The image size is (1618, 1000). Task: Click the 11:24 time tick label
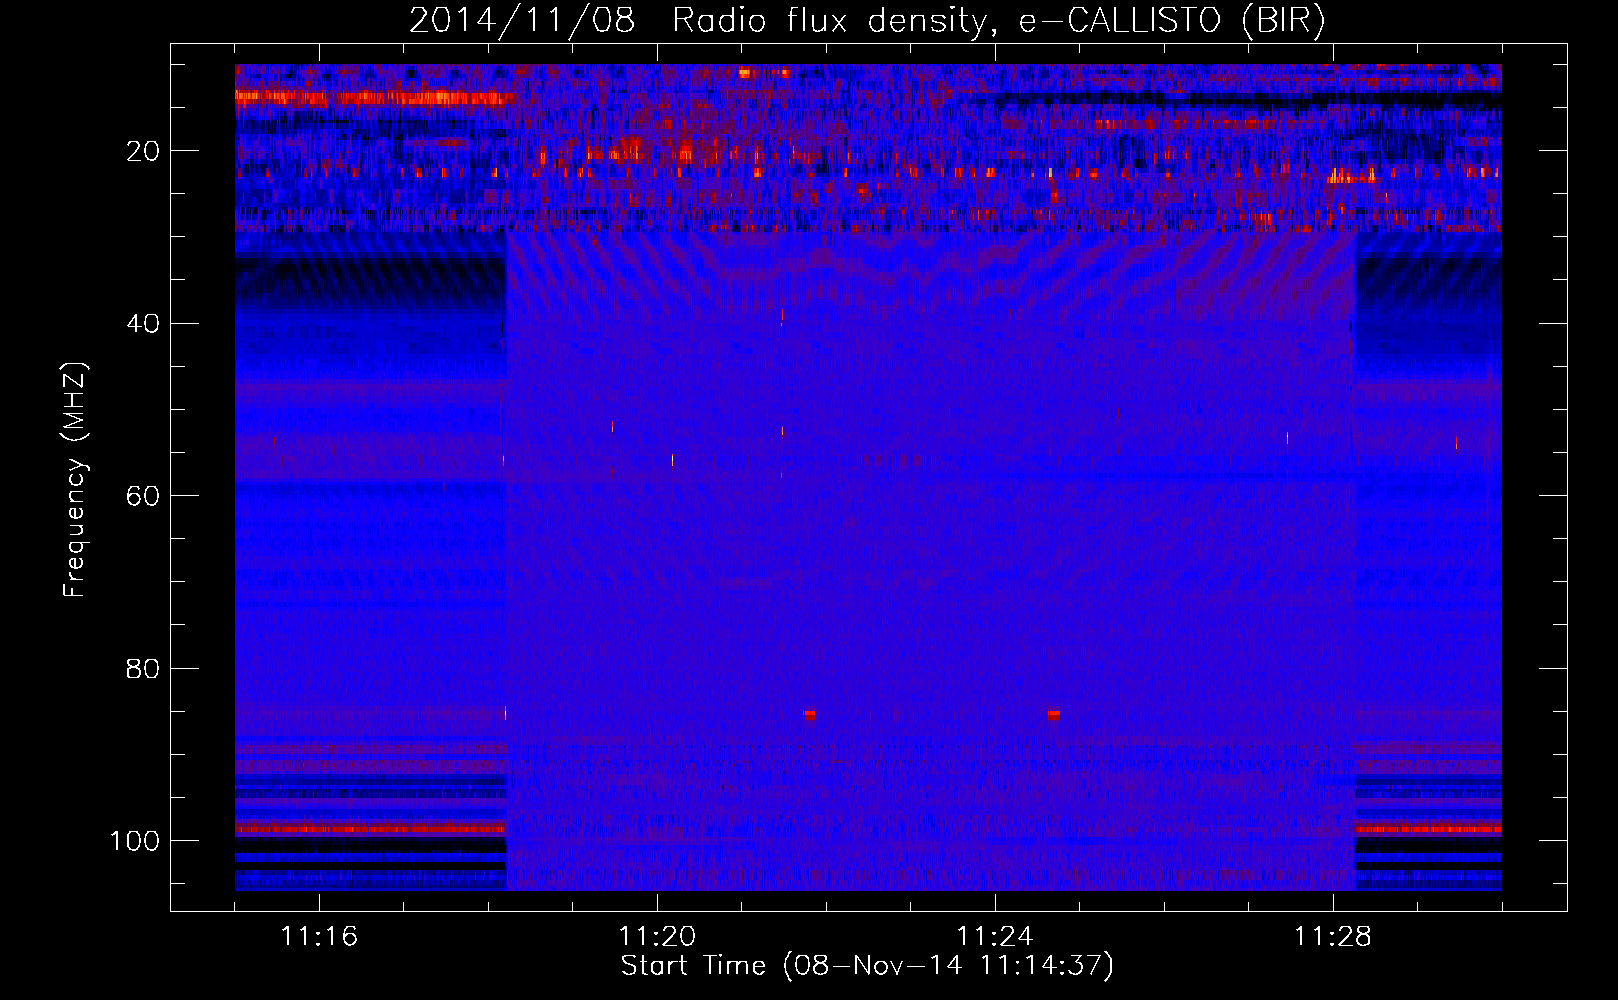995,937
